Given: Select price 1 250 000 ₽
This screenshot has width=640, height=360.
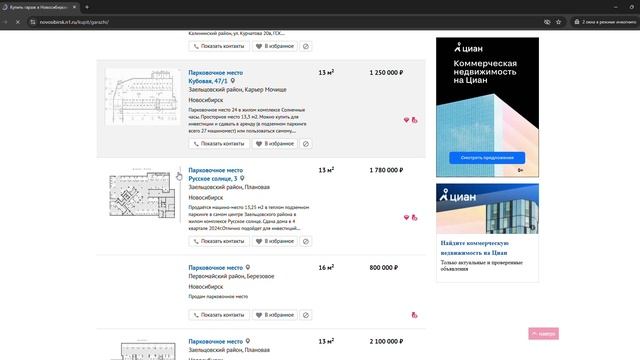Looking at the screenshot, I should point(386,73).
